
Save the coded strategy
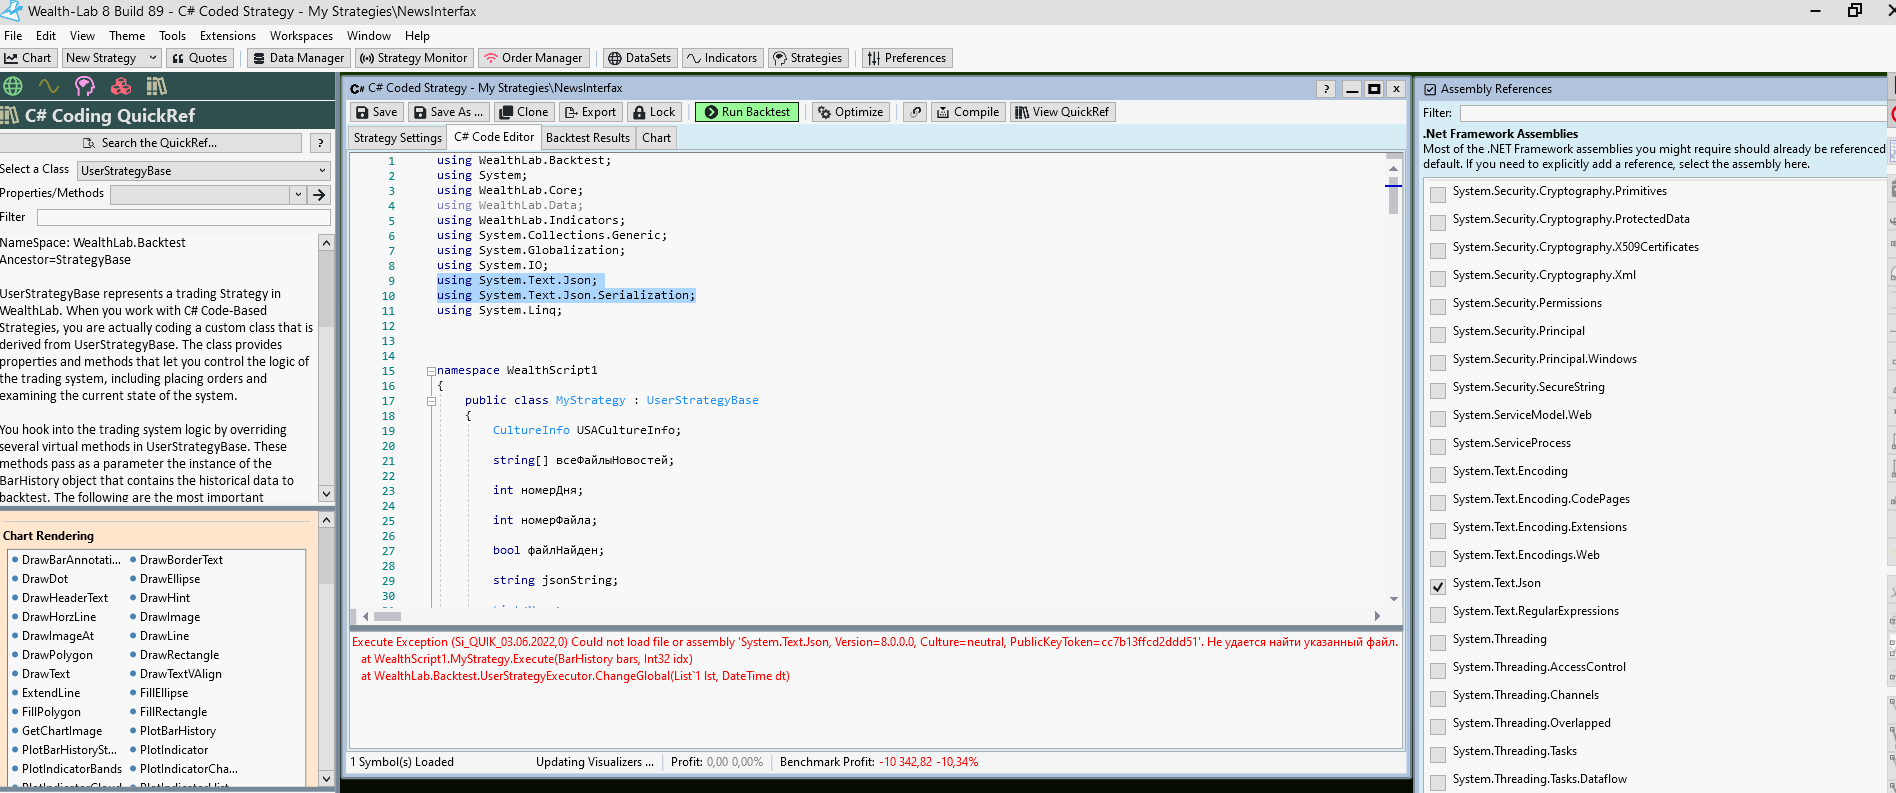[x=377, y=112]
